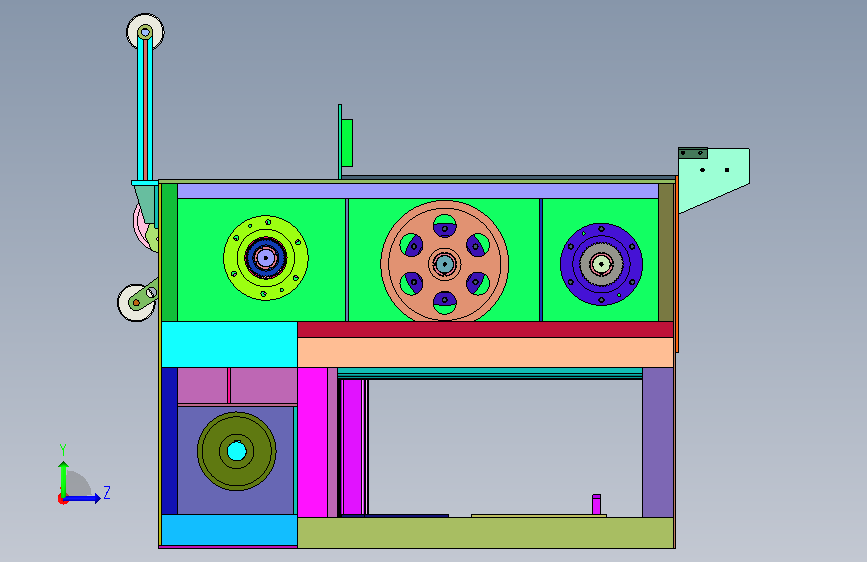
Task: Select the lower white roller on left arm
Action: (136, 303)
